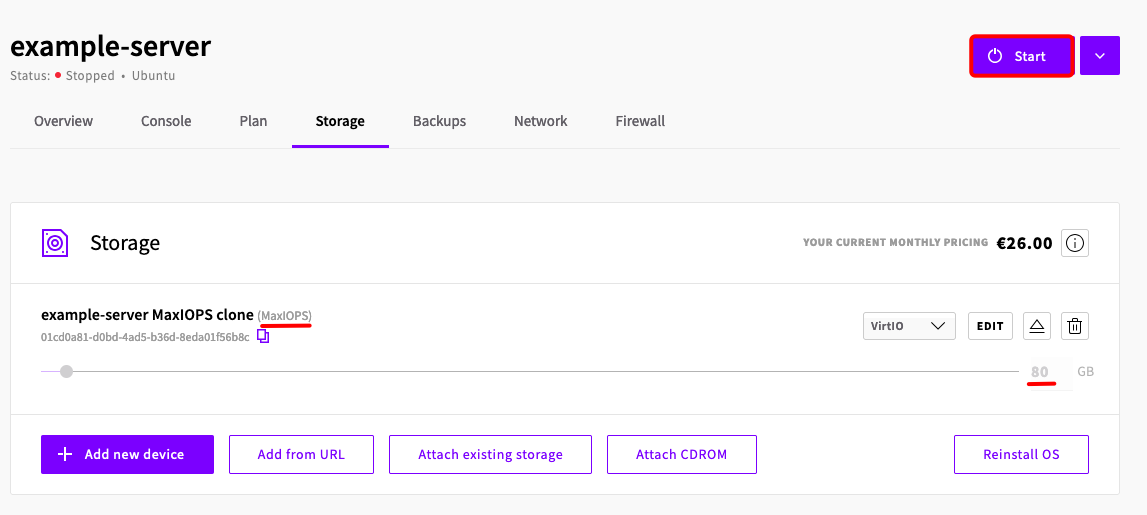Click the pricing info icon
Screen dimensions: 1147x515
pyautogui.click(x=1075, y=243)
